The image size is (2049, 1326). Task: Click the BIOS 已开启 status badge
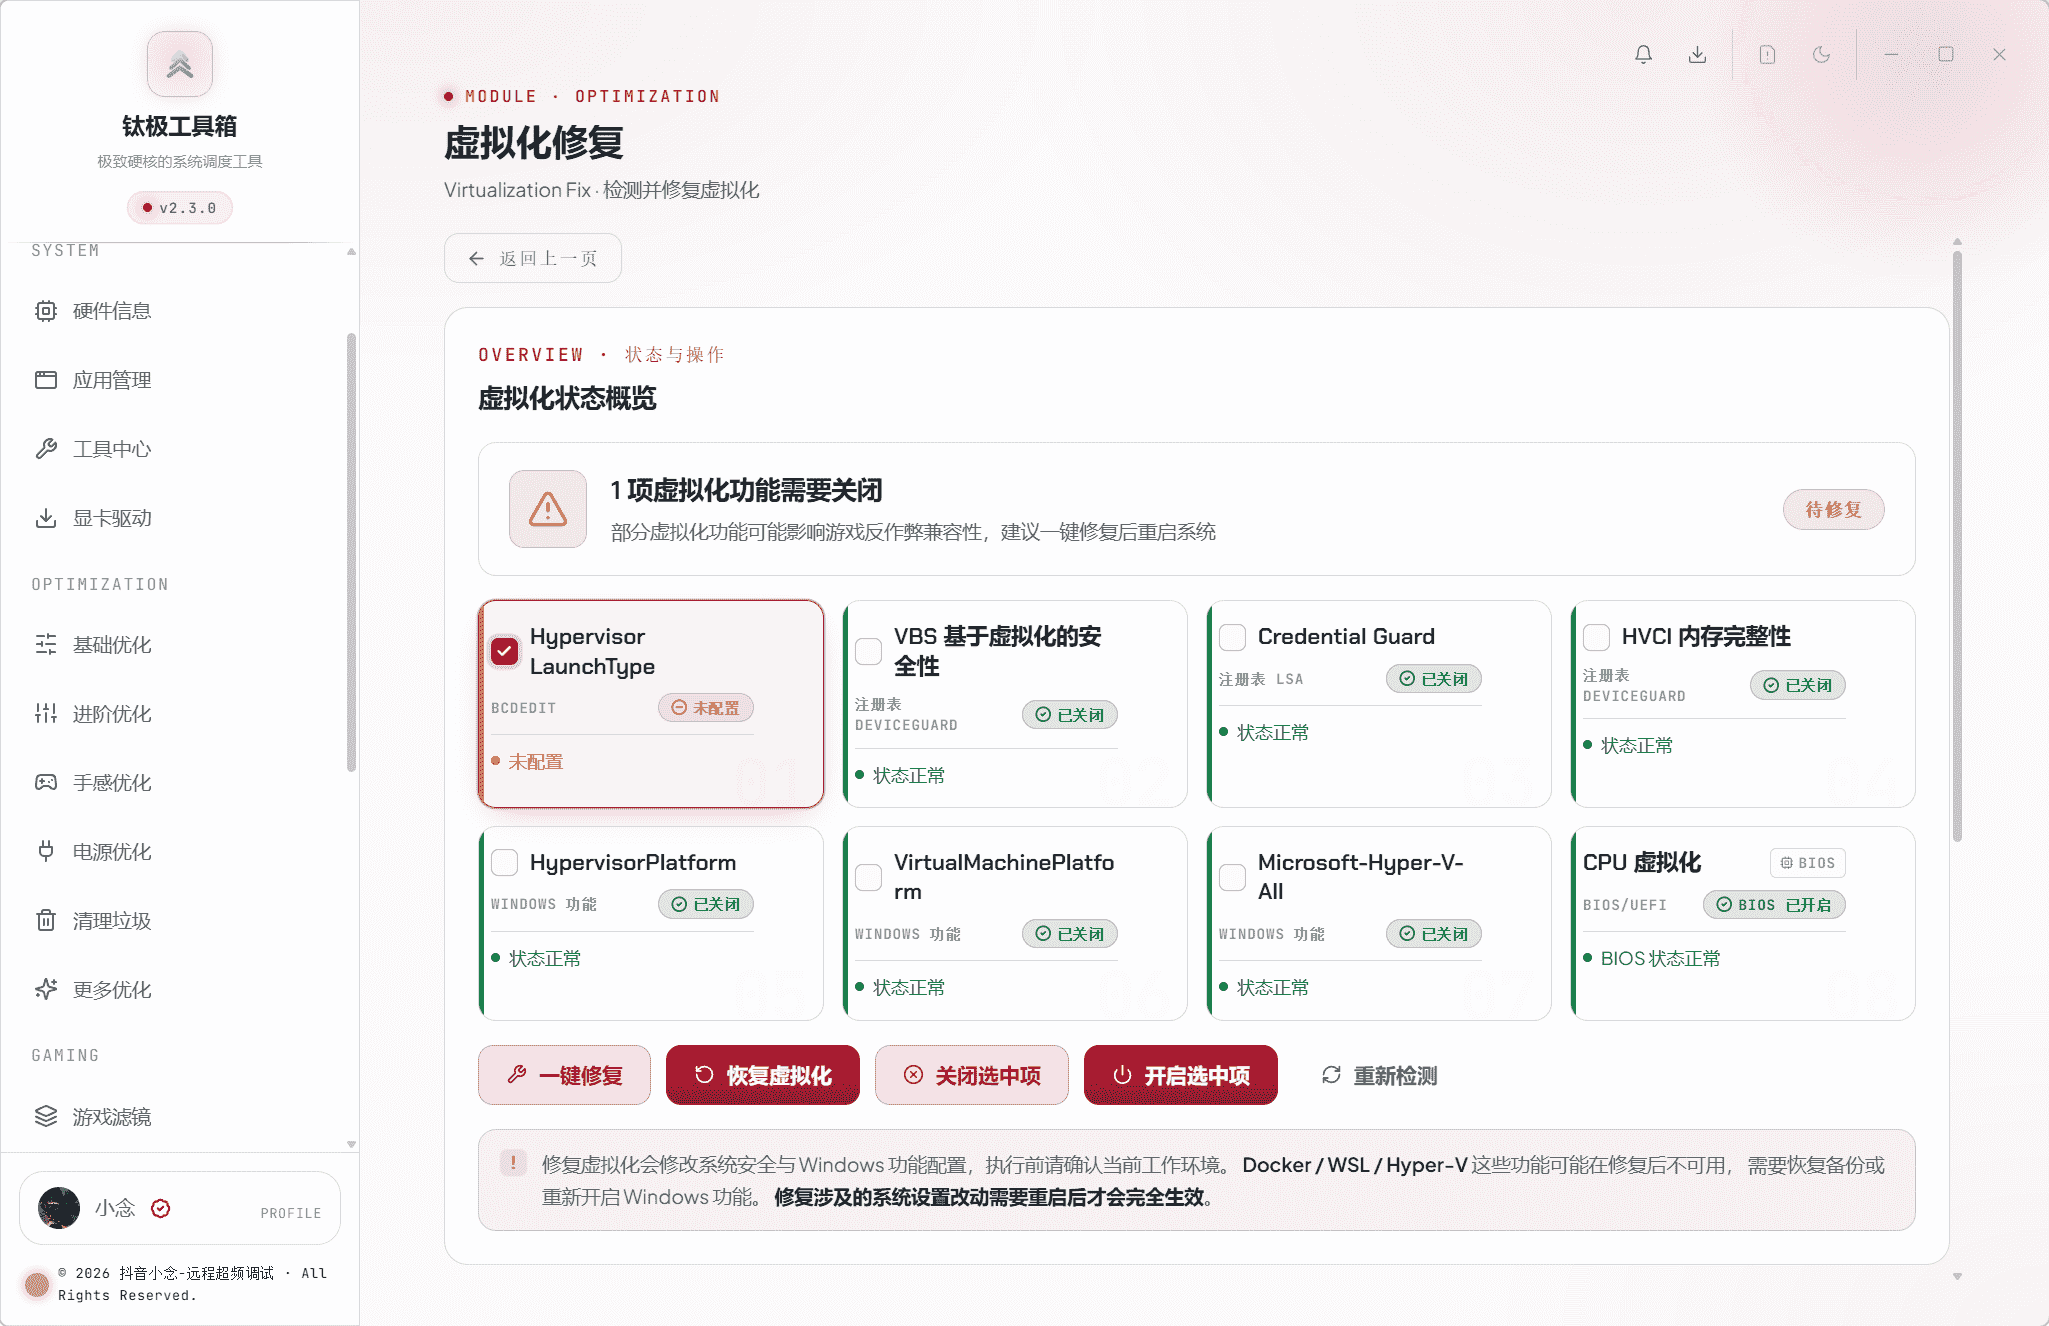1775,905
